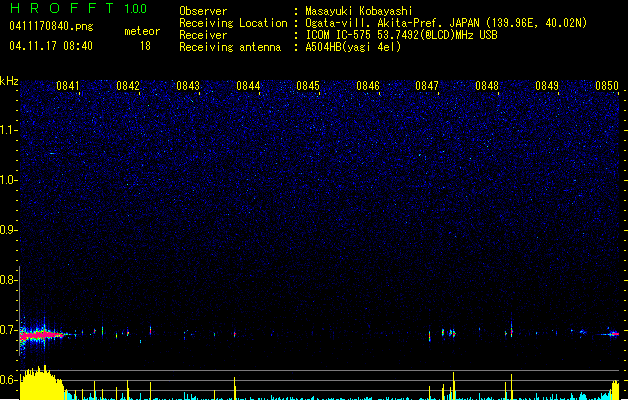
Task: Click the Observer label
Action: point(203,11)
